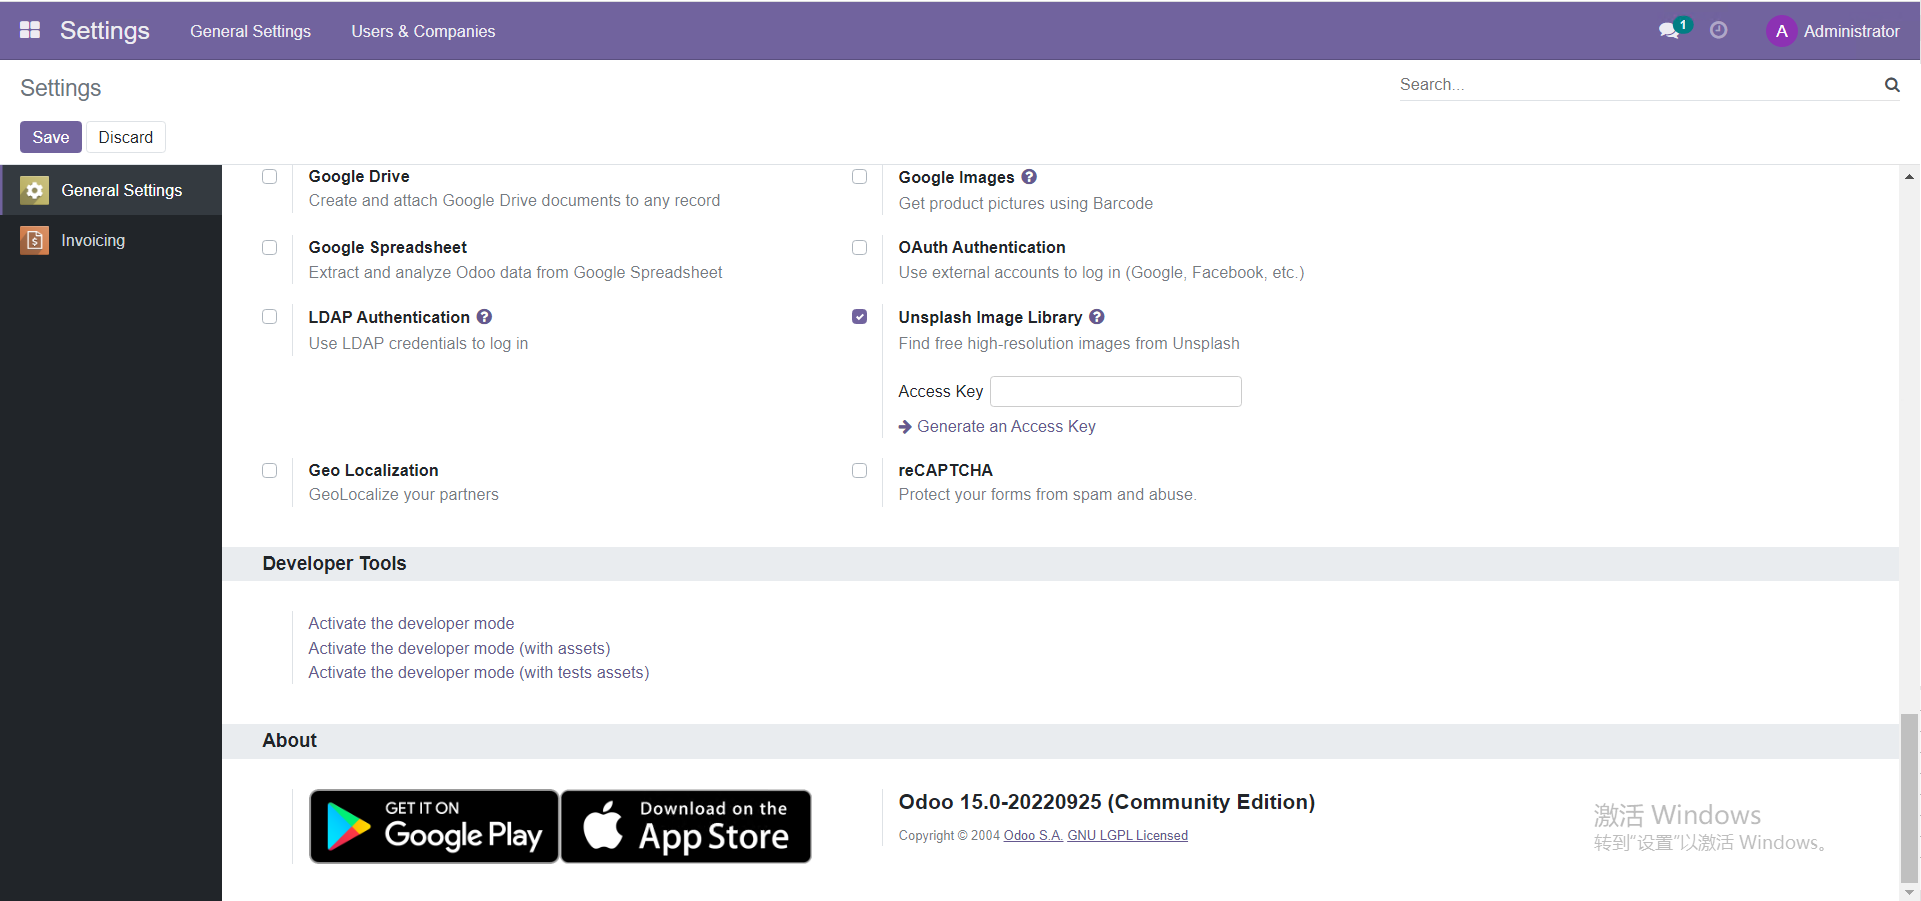Tick the OAuth Authentication checkbox
Screen dimensions: 1921x901
click(859, 247)
